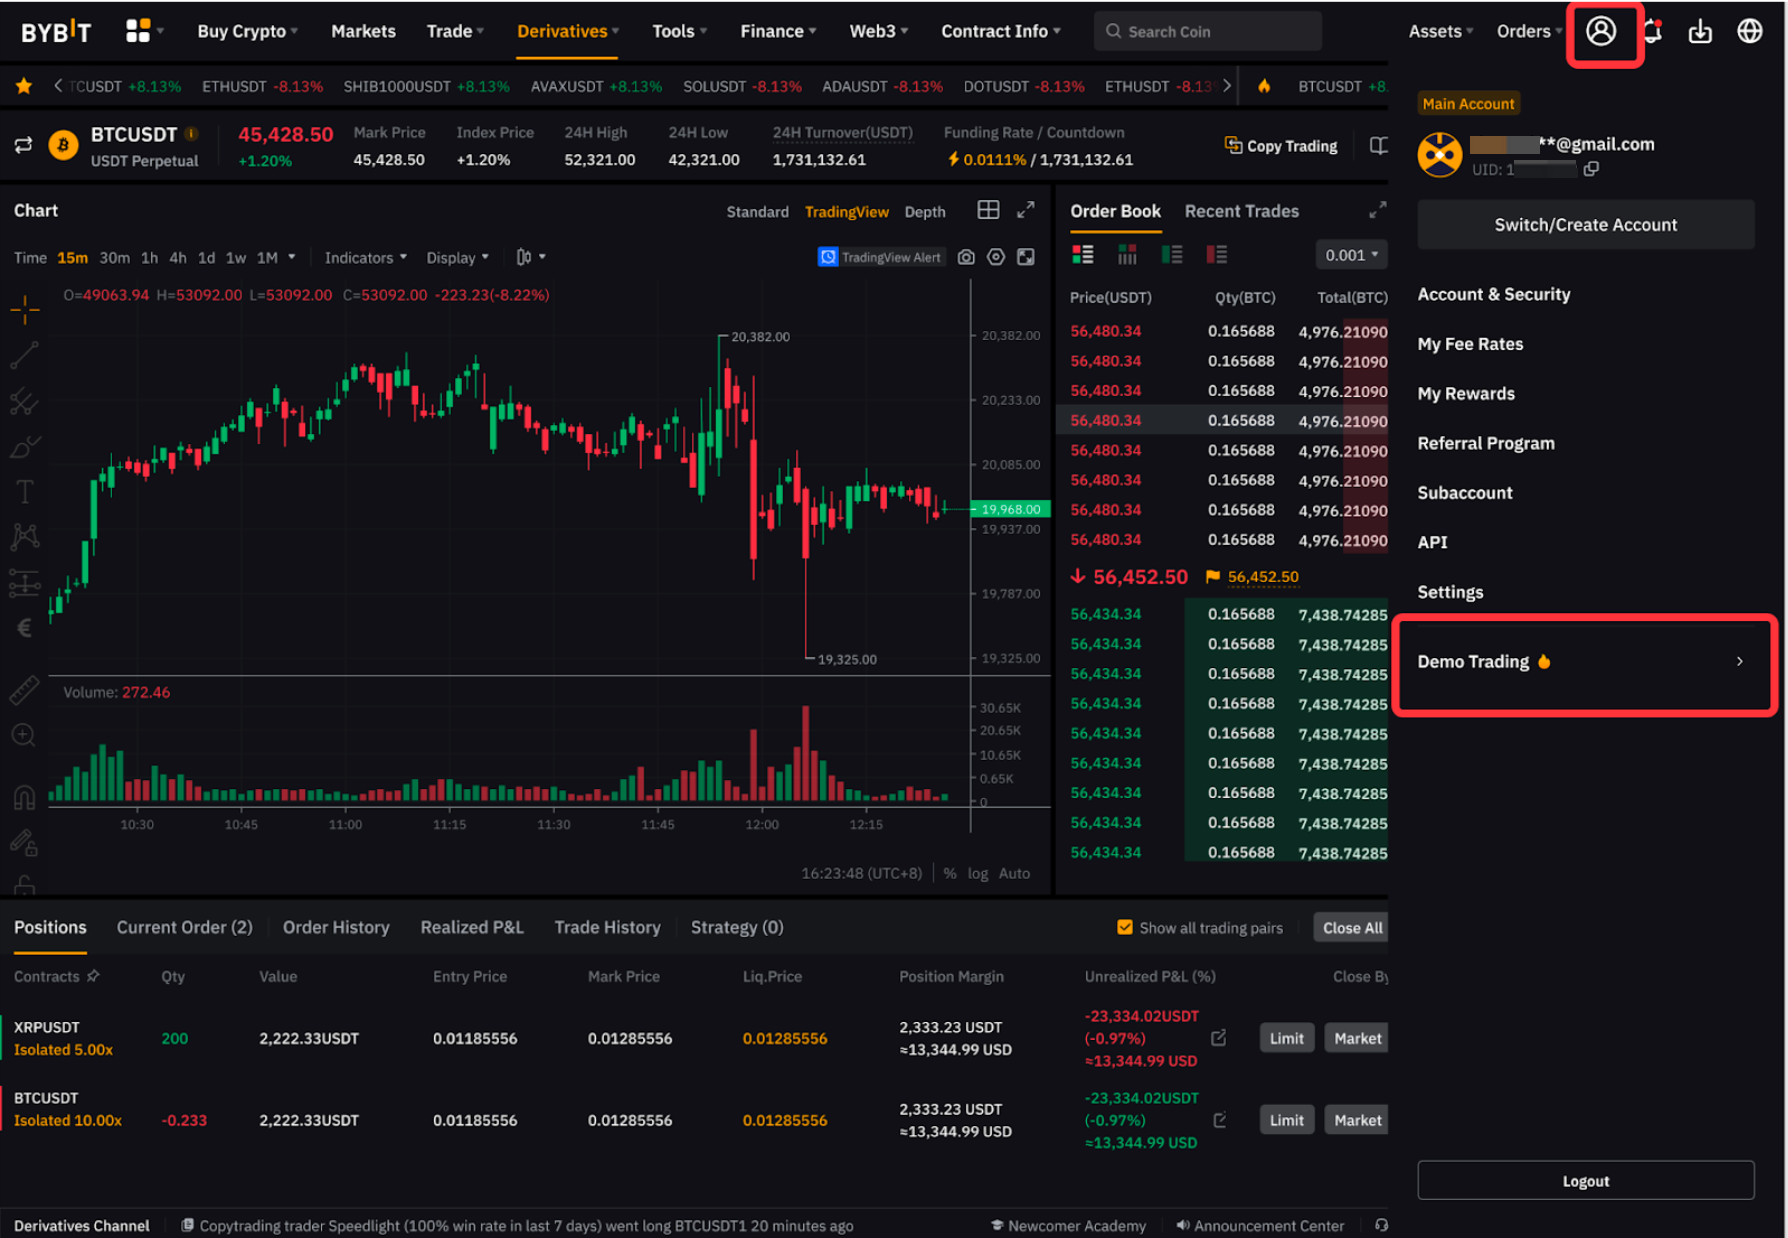Screen dimensions: 1788x1238
Task: Switch order book to sell-only depth view
Action: pyautogui.click(x=1217, y=255)
